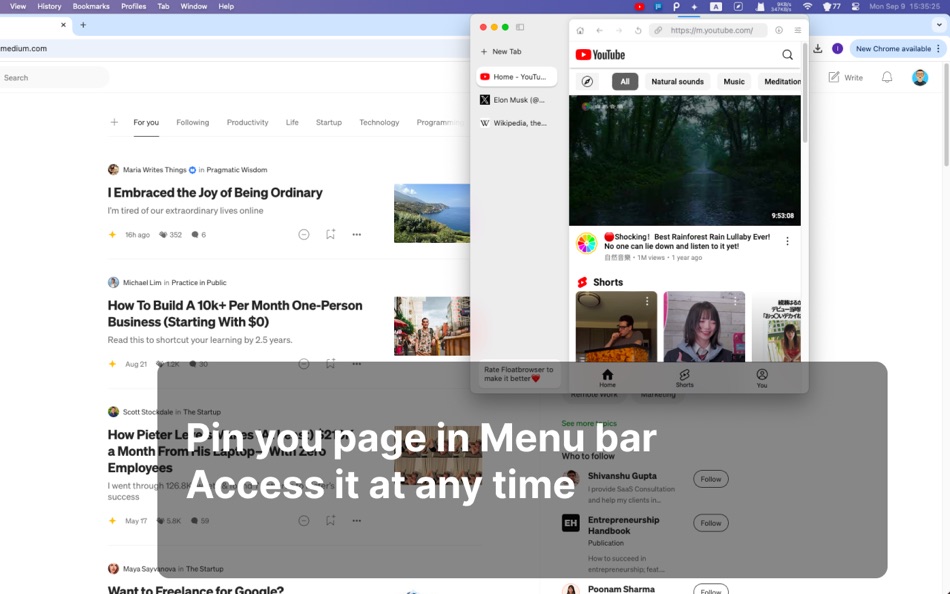Reload the page in Floatbrowser
This screenshot has height=594, width=950.
638,30
